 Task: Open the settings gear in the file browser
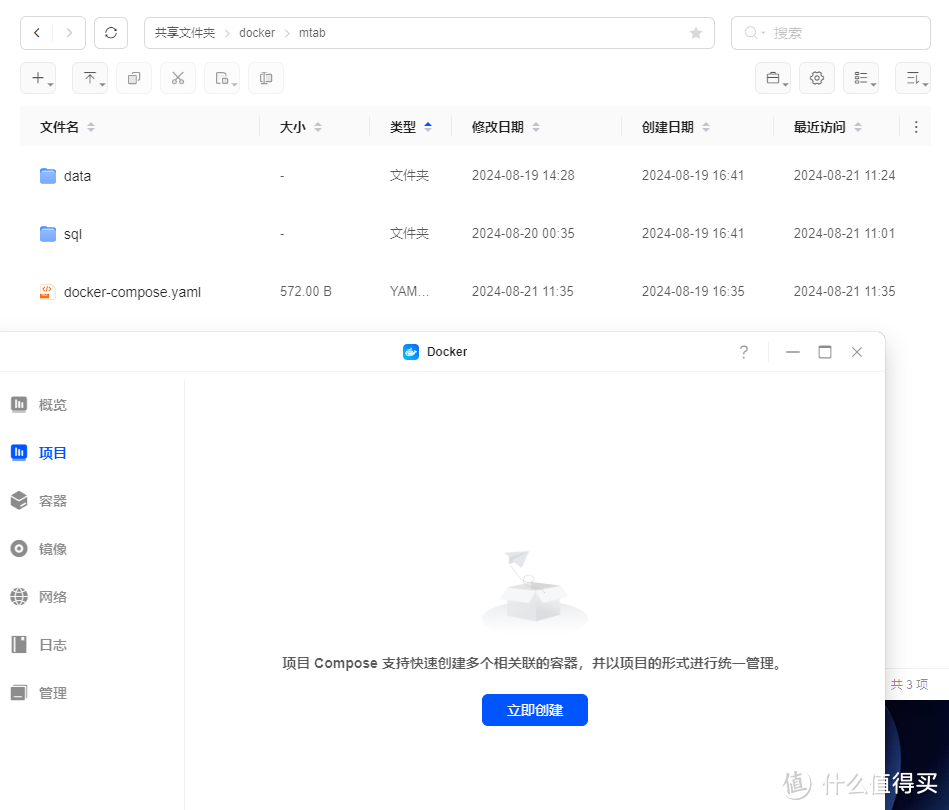[817, 77]
